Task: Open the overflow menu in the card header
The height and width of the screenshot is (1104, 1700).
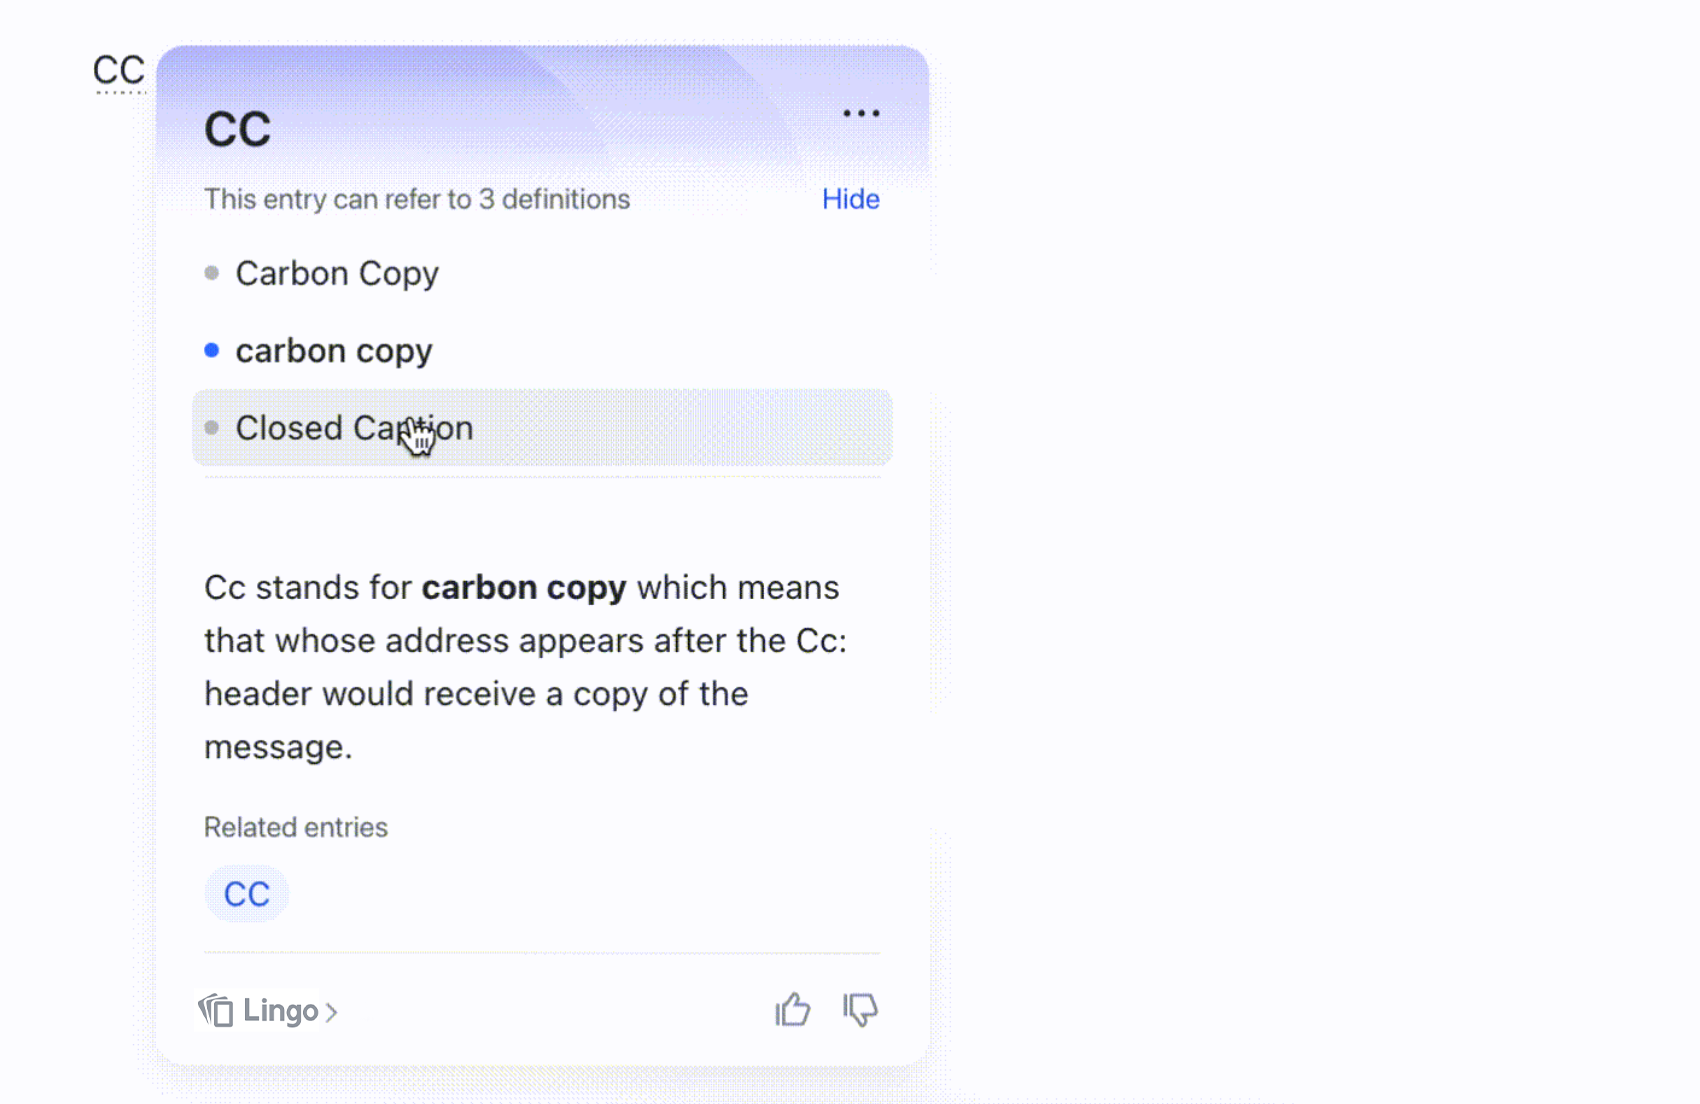Action: (861, 113)
